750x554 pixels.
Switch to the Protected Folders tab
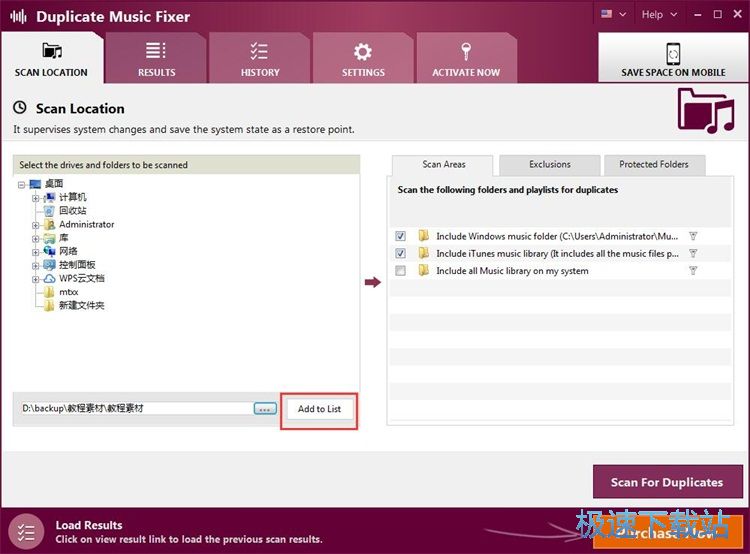(654, 165)
